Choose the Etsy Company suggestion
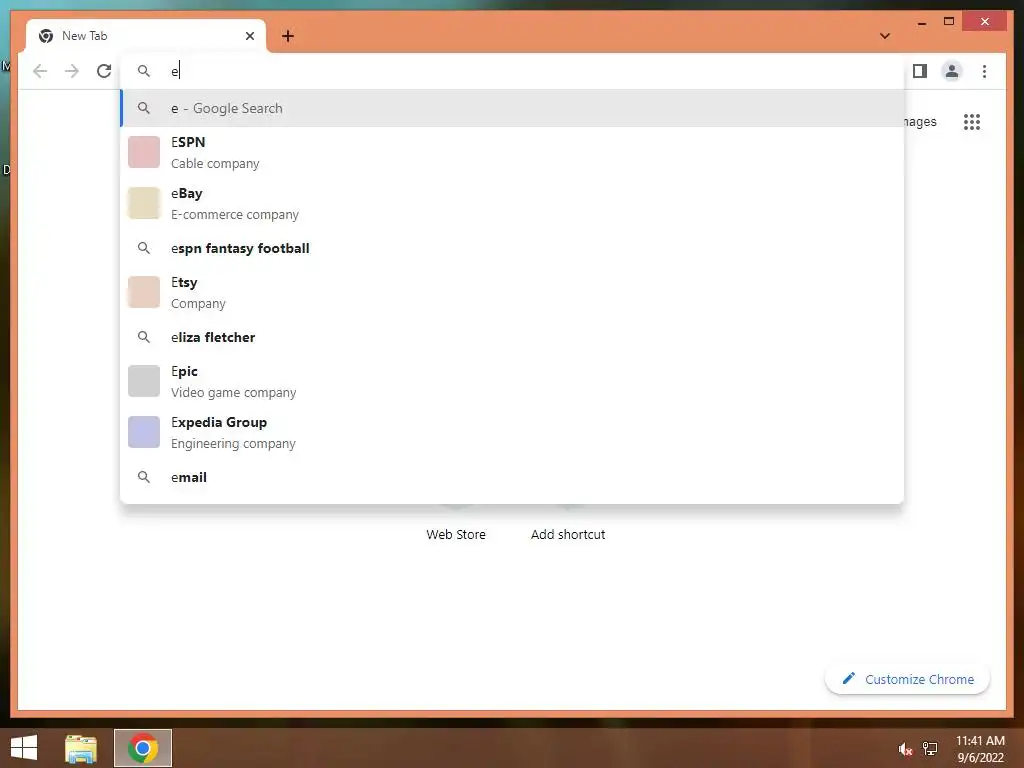This screenshot has height=768, width=1024. click(x=512, y=292)
